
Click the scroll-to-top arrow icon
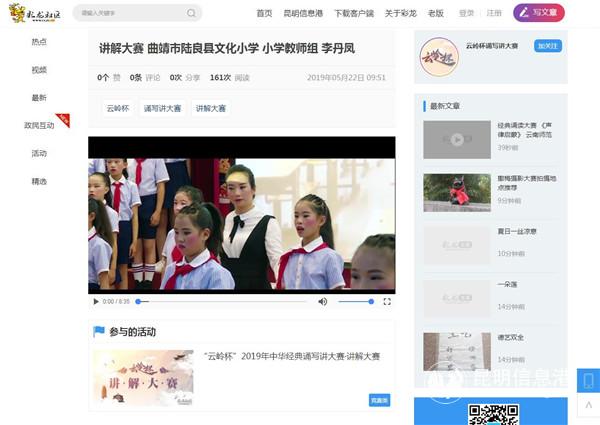click(x=588, y=407)
